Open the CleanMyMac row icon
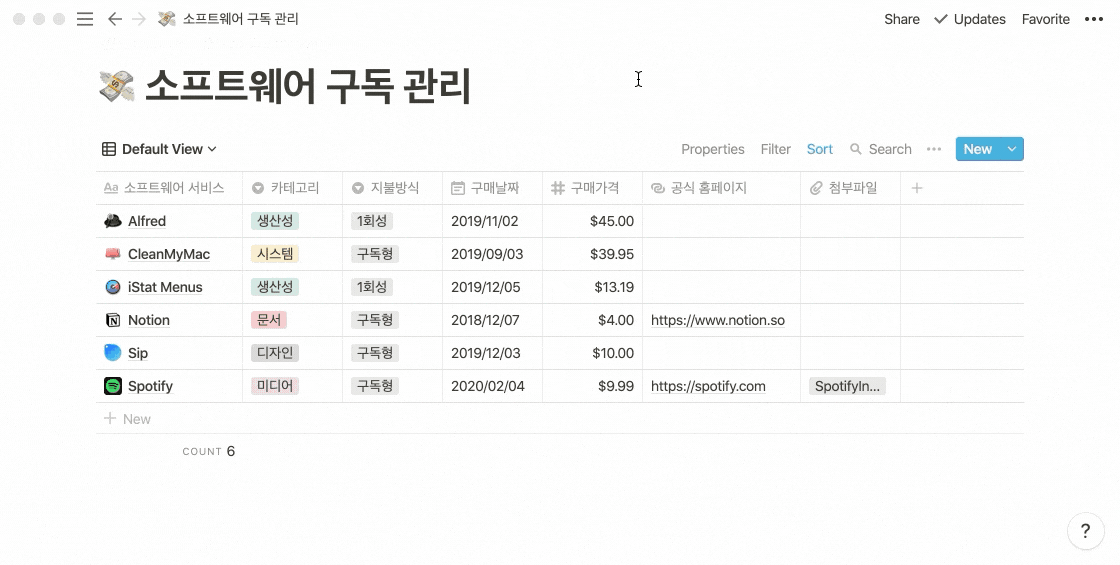Screen dimensions: 1120x565 click(x=113, y=254)
